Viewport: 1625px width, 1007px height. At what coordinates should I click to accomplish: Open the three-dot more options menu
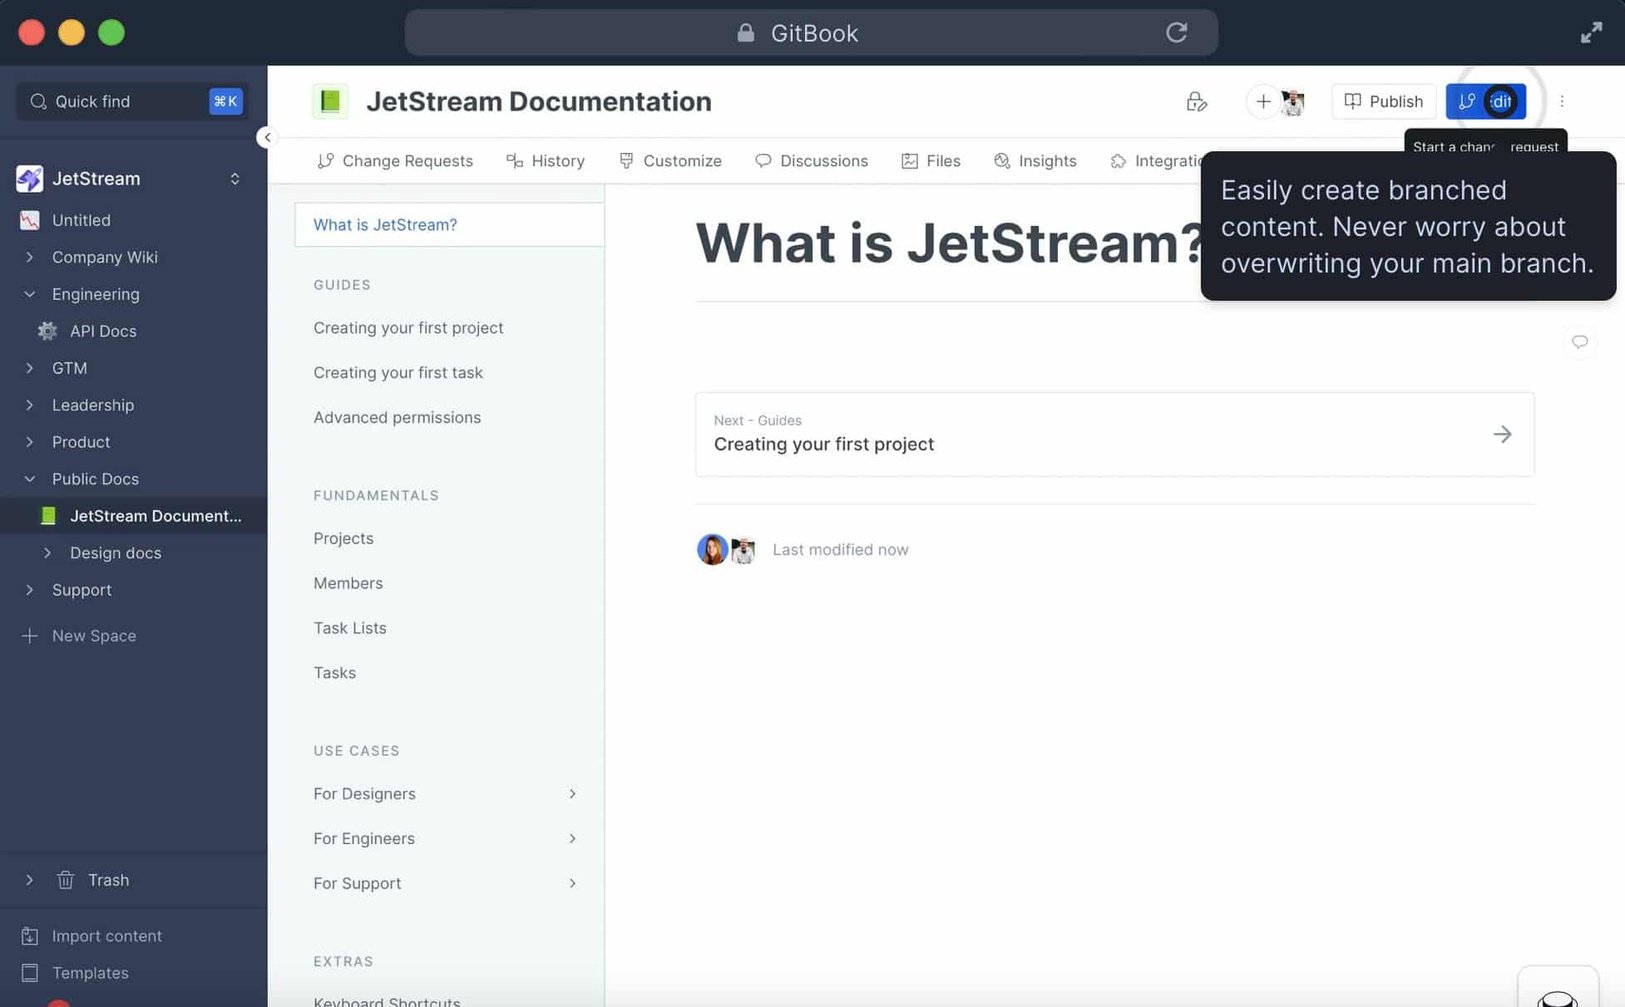coord(1561,101)
